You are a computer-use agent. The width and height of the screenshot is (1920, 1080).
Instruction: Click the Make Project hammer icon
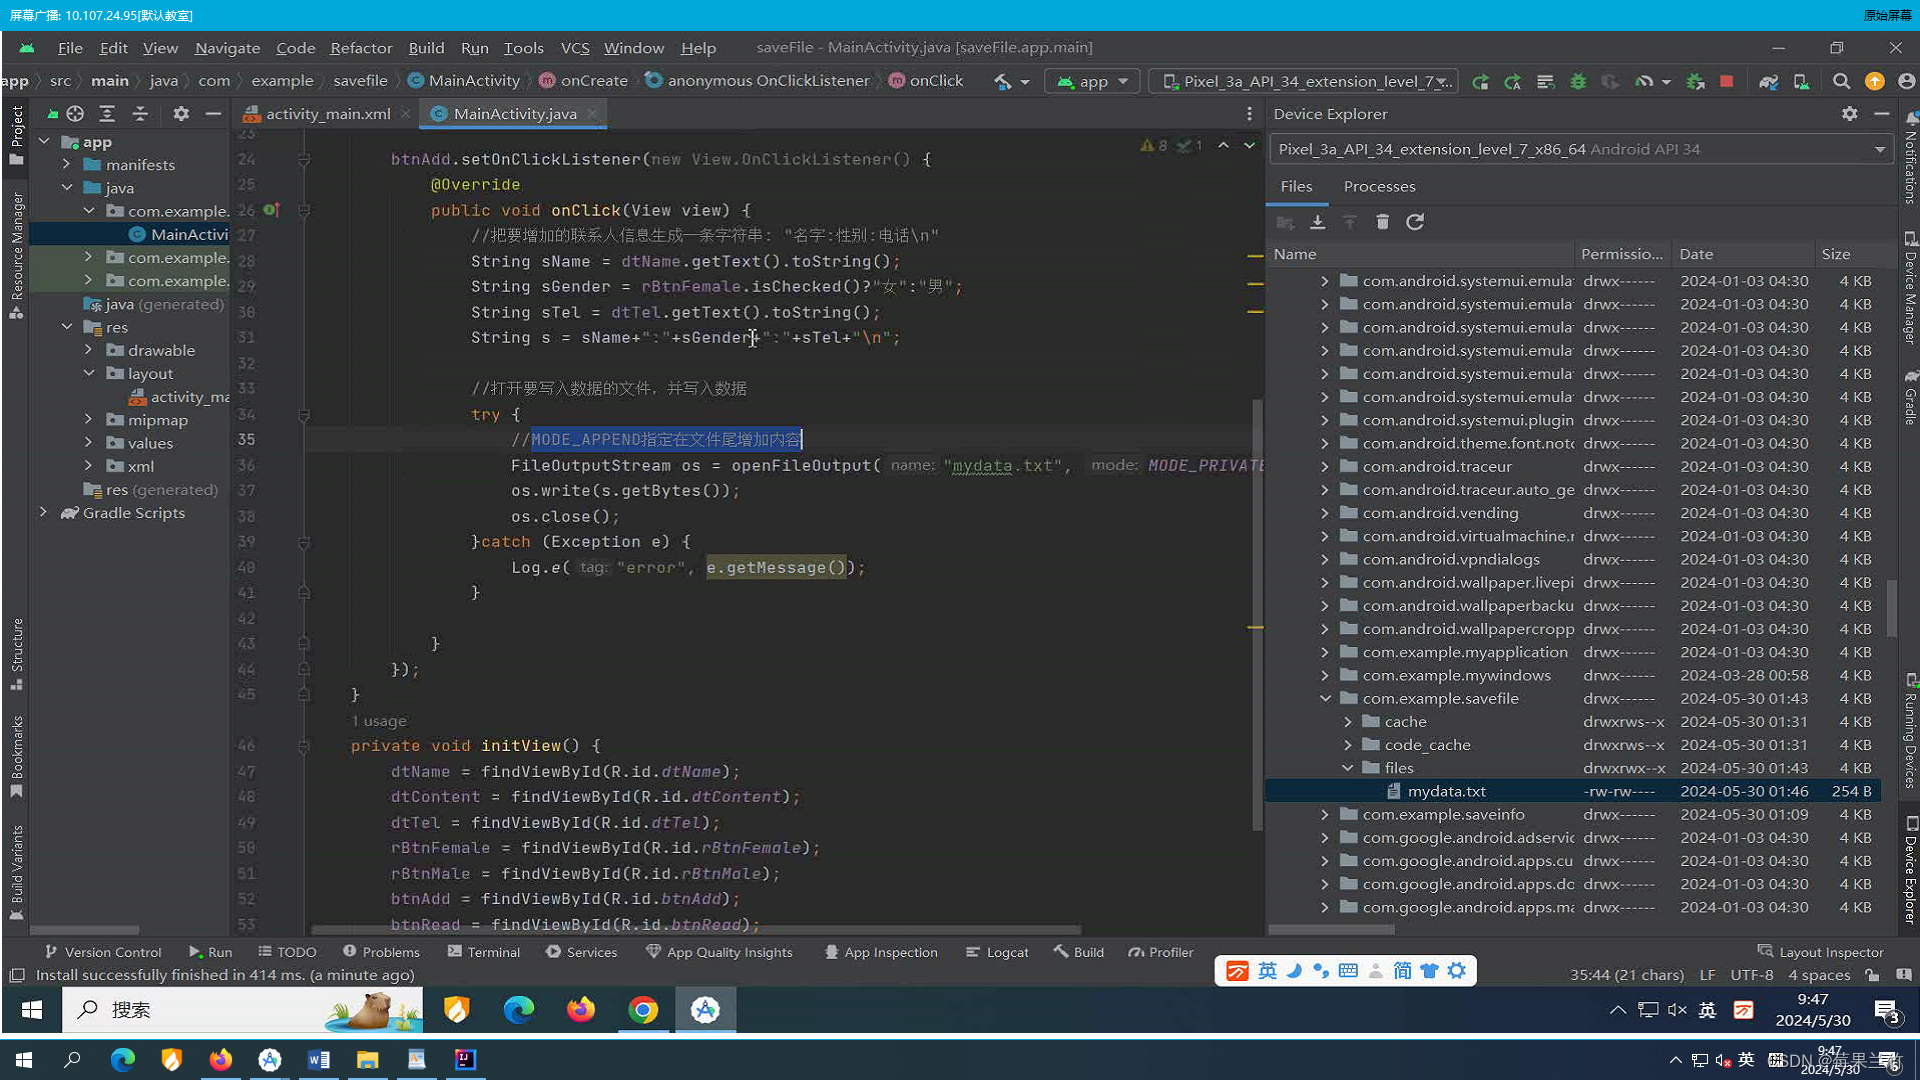(x=1002, y=81)
